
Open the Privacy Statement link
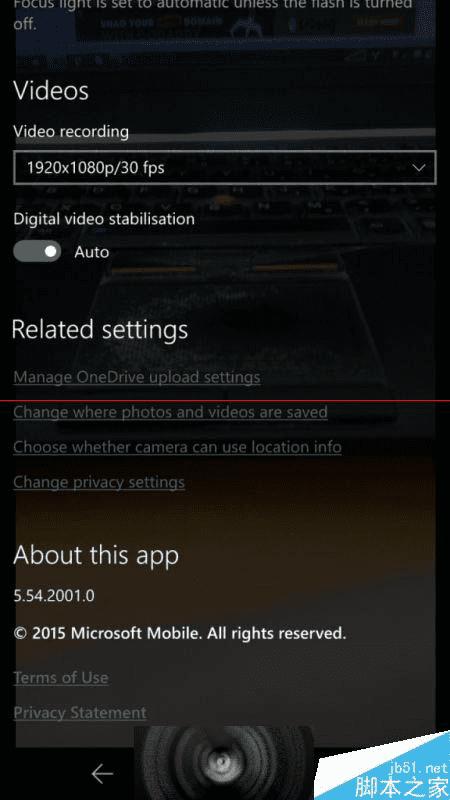click(80, 712)
